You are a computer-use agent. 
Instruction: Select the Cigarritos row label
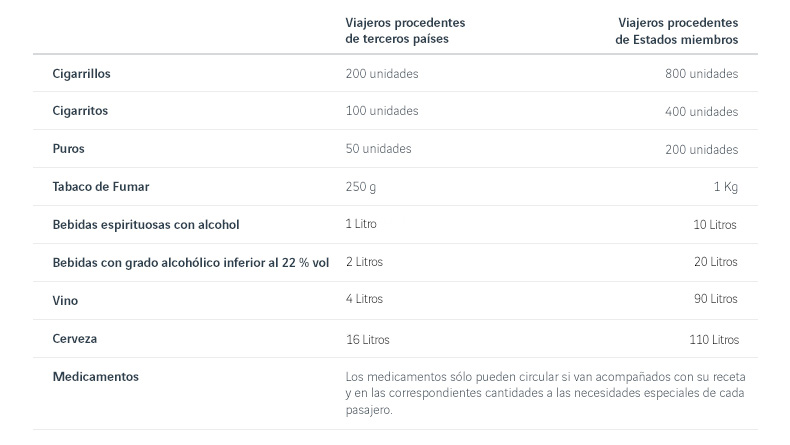tap(80, 111)
